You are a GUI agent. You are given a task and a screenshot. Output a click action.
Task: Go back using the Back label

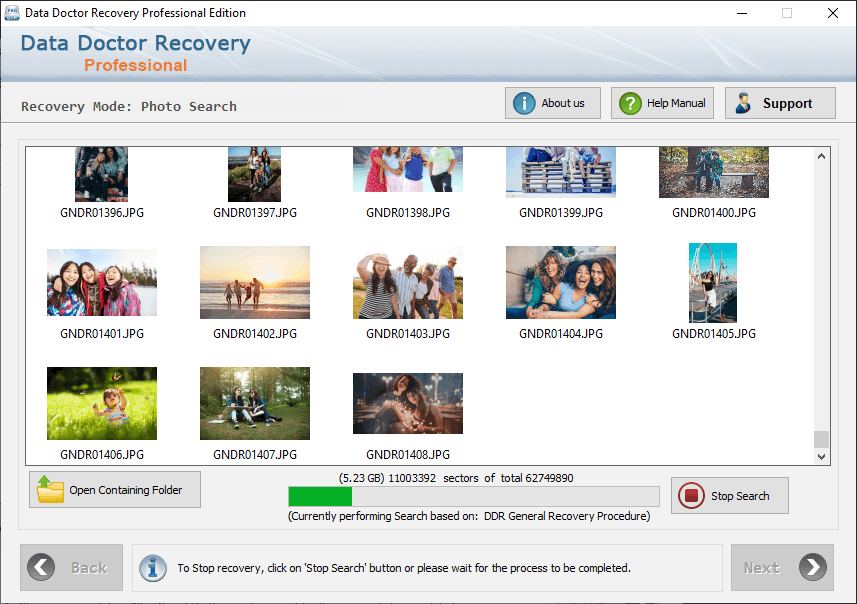point(89,568)
